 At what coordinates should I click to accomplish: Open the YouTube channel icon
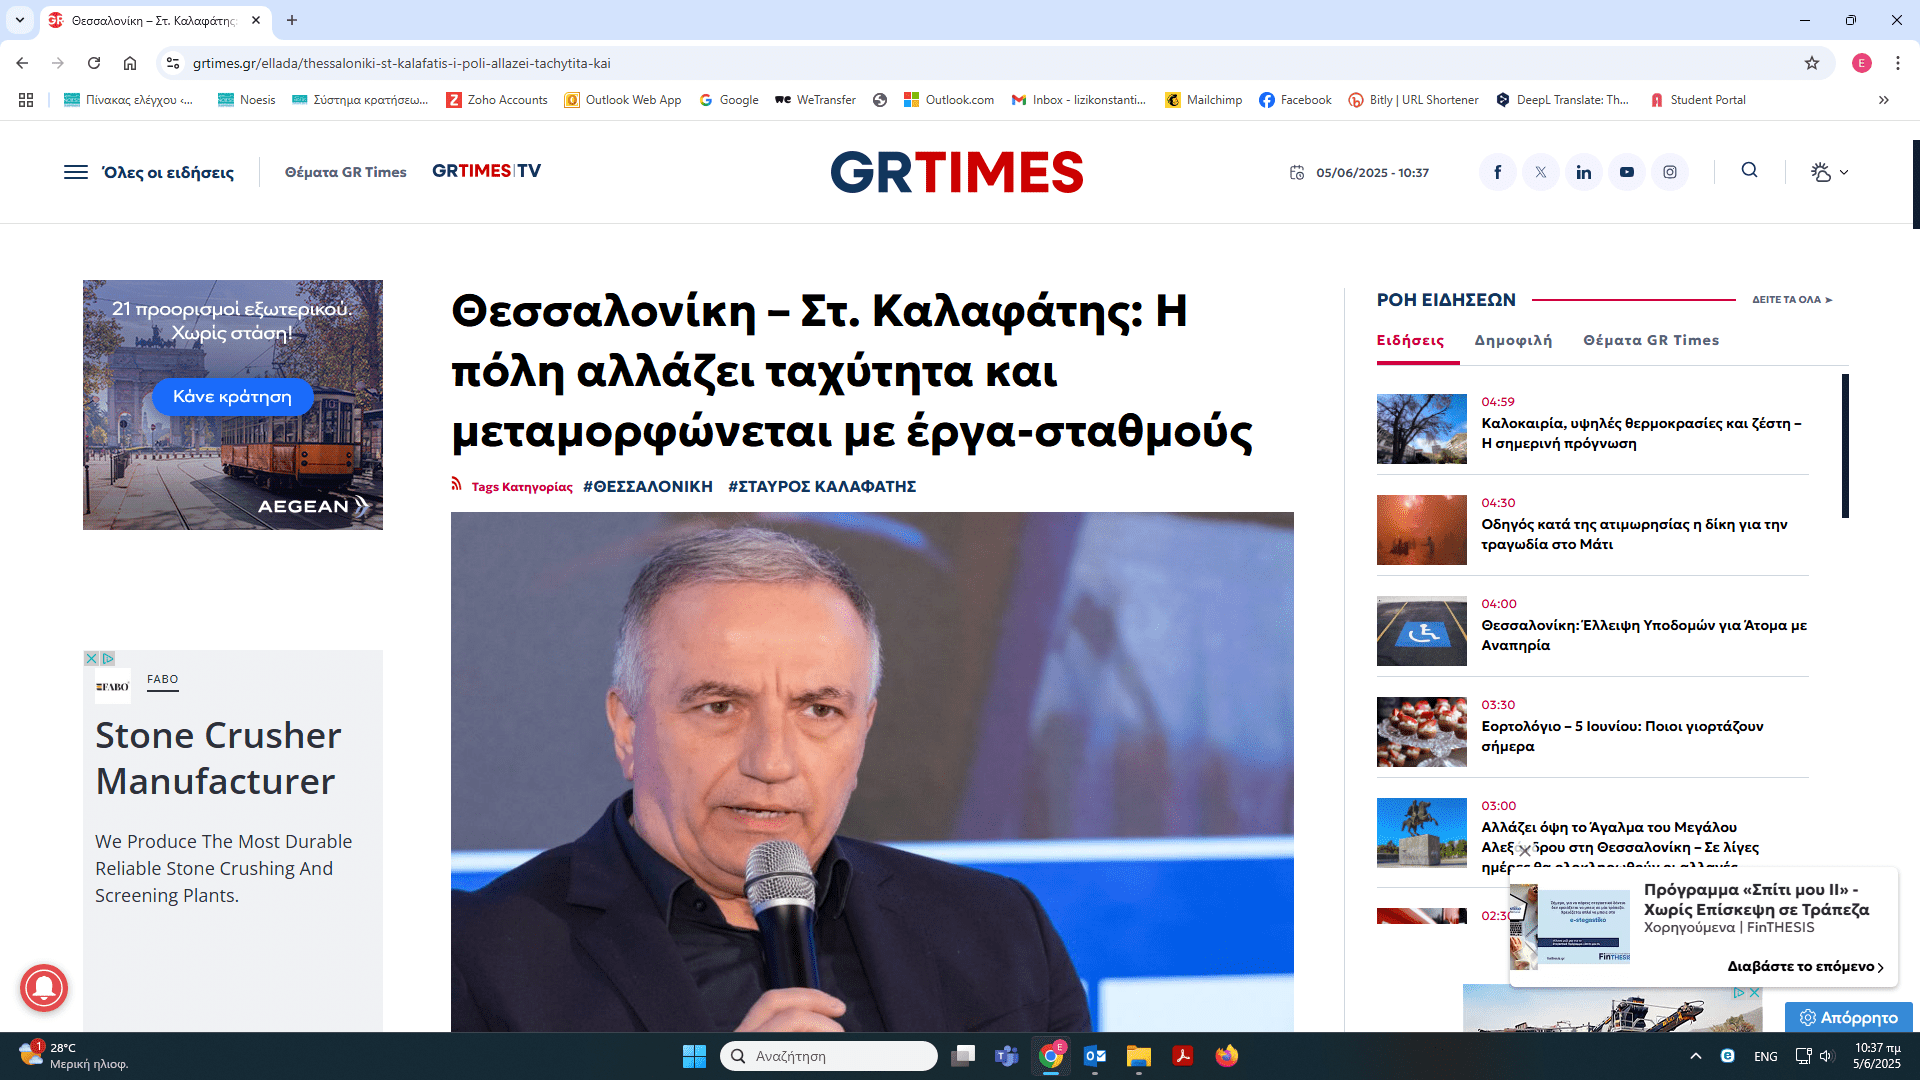1626,172
